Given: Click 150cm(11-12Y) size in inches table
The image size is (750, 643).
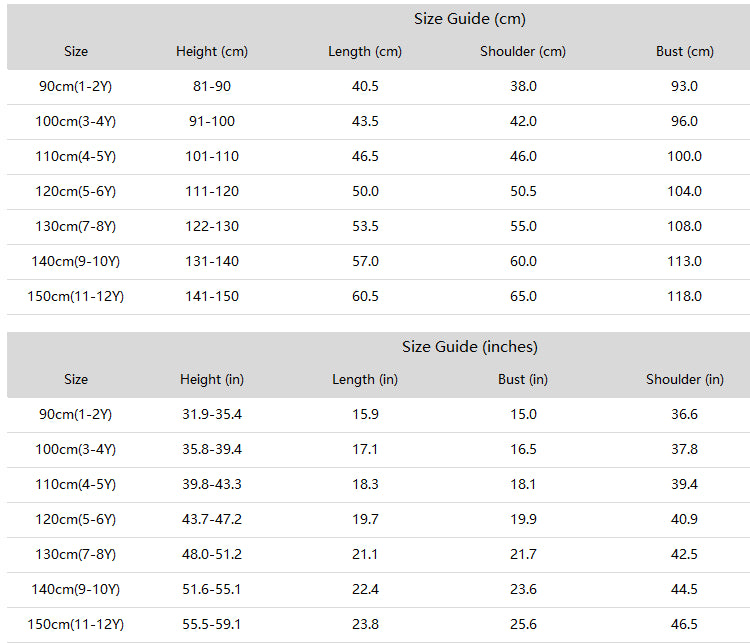Looking at the screenshot, I should (x=76, y=624).
